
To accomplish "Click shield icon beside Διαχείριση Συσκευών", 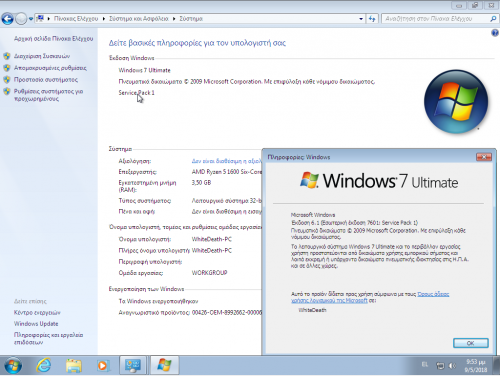I will [7, 56].
